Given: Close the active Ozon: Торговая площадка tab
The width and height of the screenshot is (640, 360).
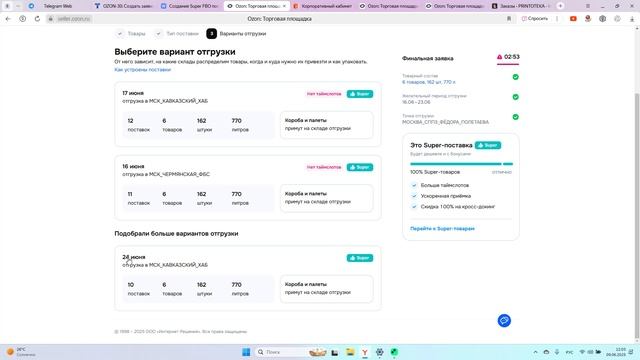Looking at the screenshot, I should point(284,6).
